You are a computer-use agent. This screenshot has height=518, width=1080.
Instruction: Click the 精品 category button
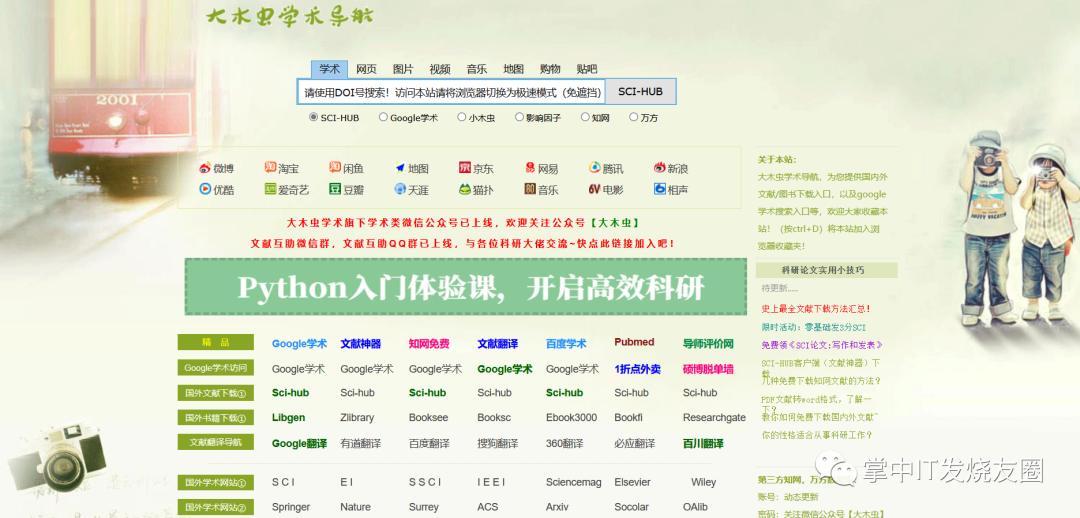216,342
